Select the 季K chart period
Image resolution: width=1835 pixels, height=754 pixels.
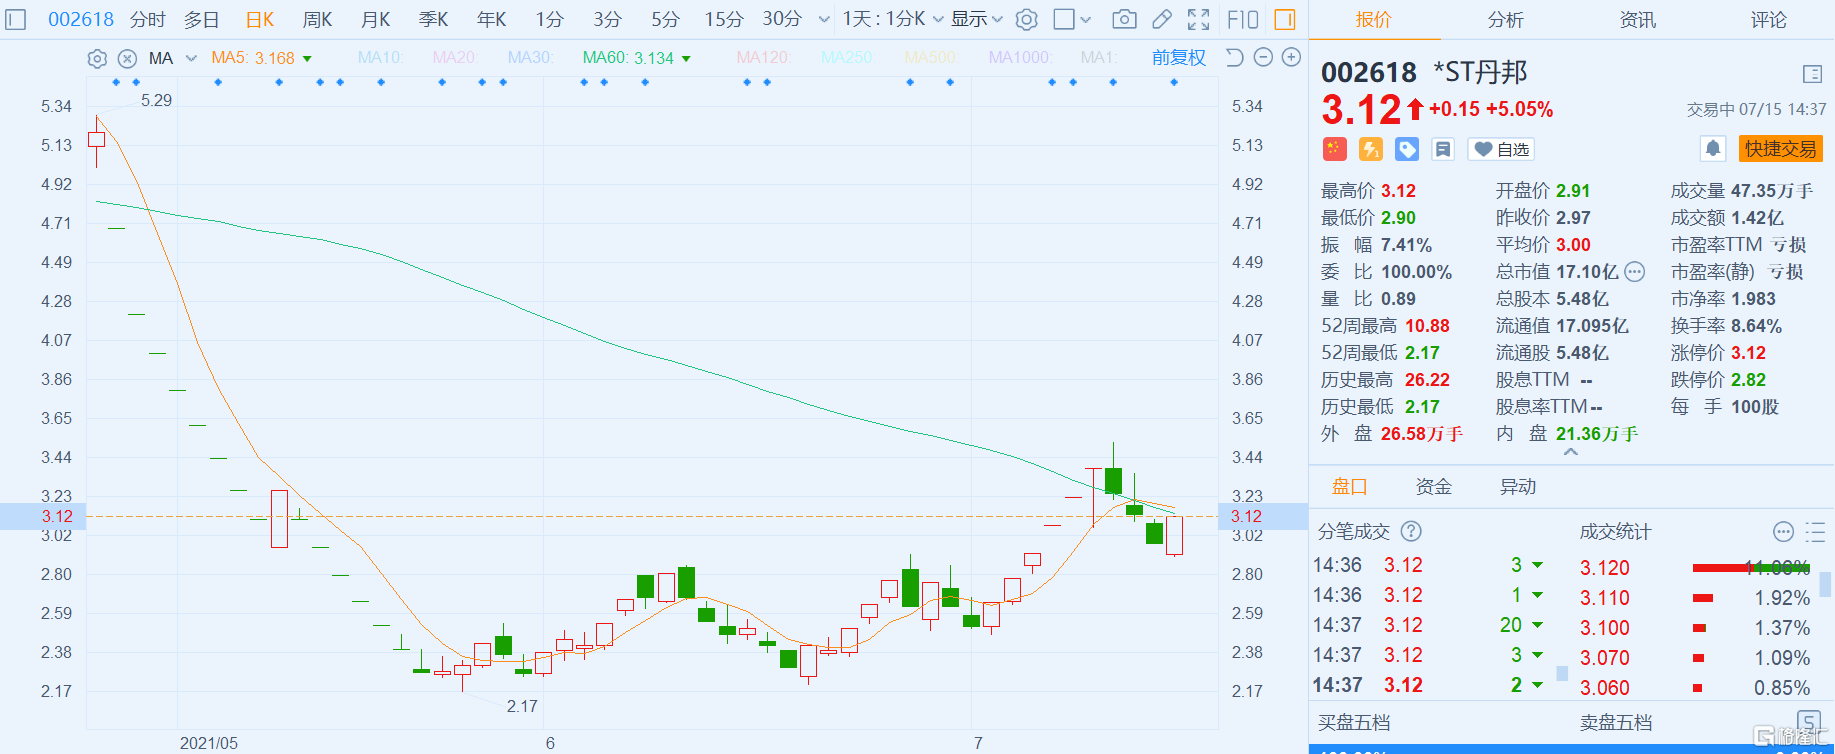tap(434, 19)
